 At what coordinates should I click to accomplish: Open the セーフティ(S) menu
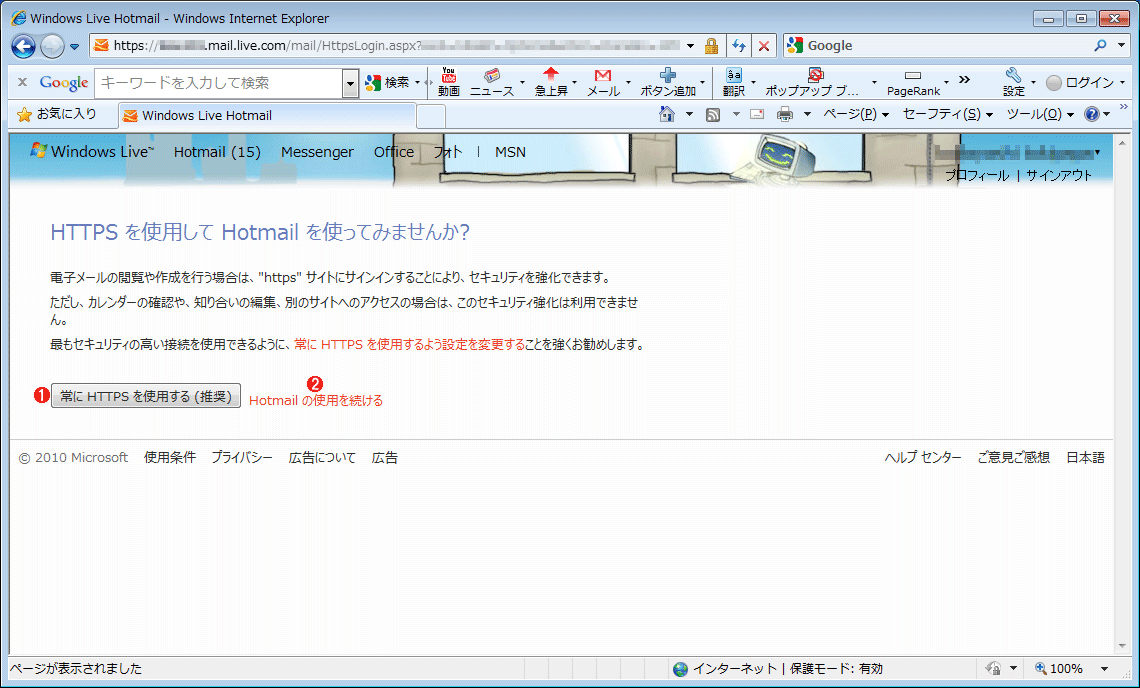pos(947,114)
